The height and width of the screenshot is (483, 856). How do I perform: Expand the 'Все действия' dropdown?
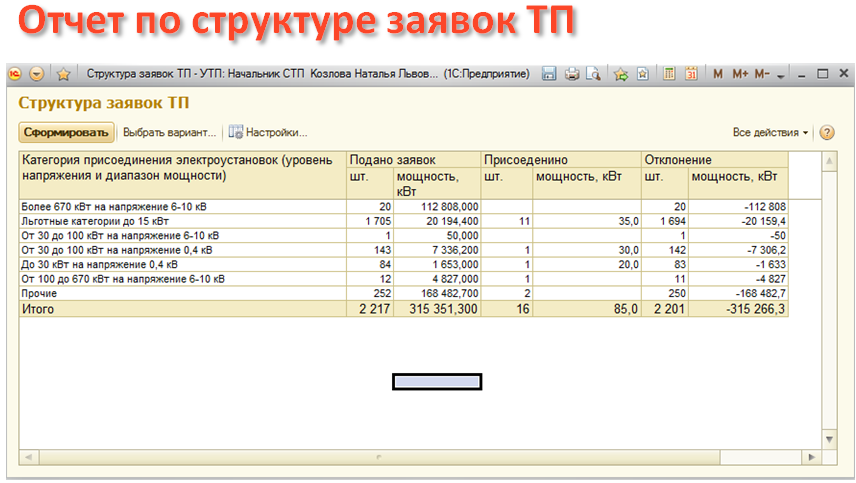click(770, 132)
